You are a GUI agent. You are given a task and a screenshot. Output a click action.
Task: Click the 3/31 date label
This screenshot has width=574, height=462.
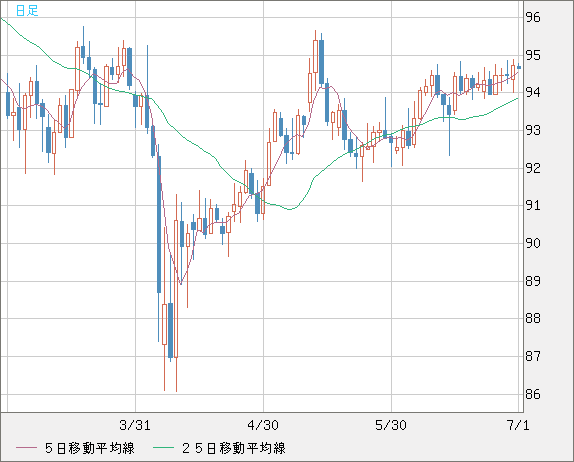click(x=135, y=425)
